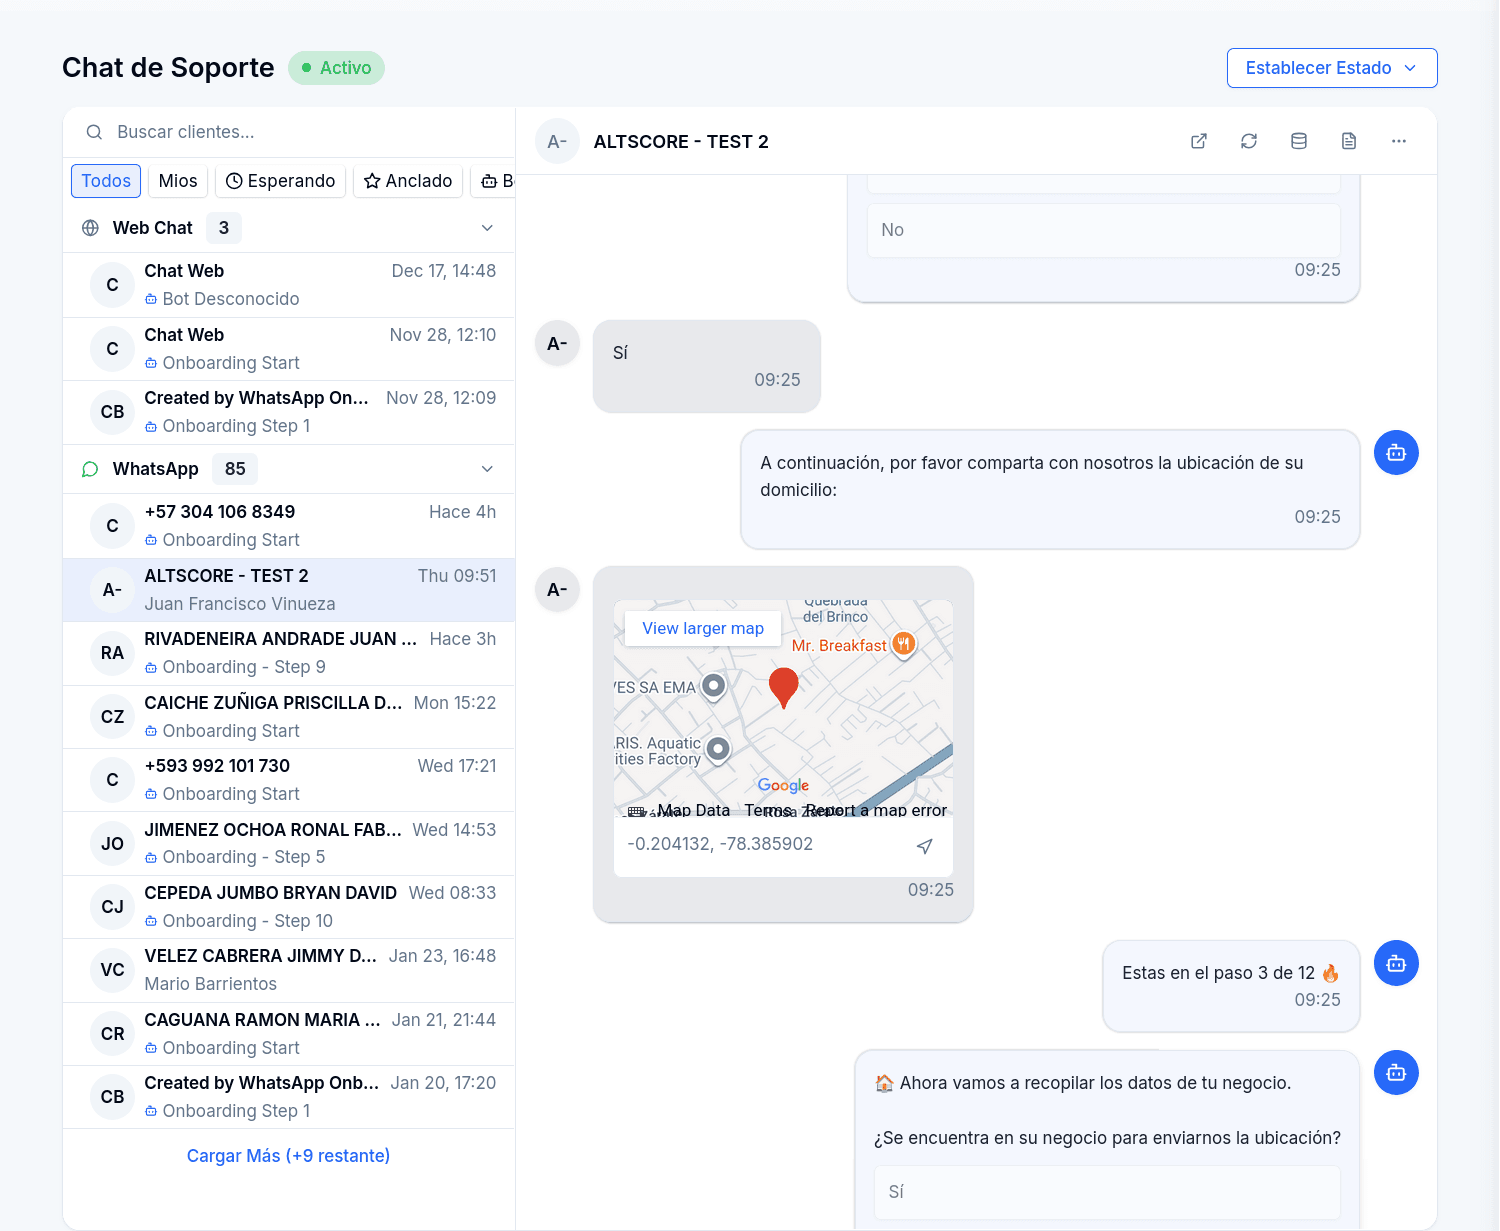Open the CAICHE ZUÑIGA PRISCILLA conversation
This screenshot has height=1231, width=1500.
click(289, 717)
